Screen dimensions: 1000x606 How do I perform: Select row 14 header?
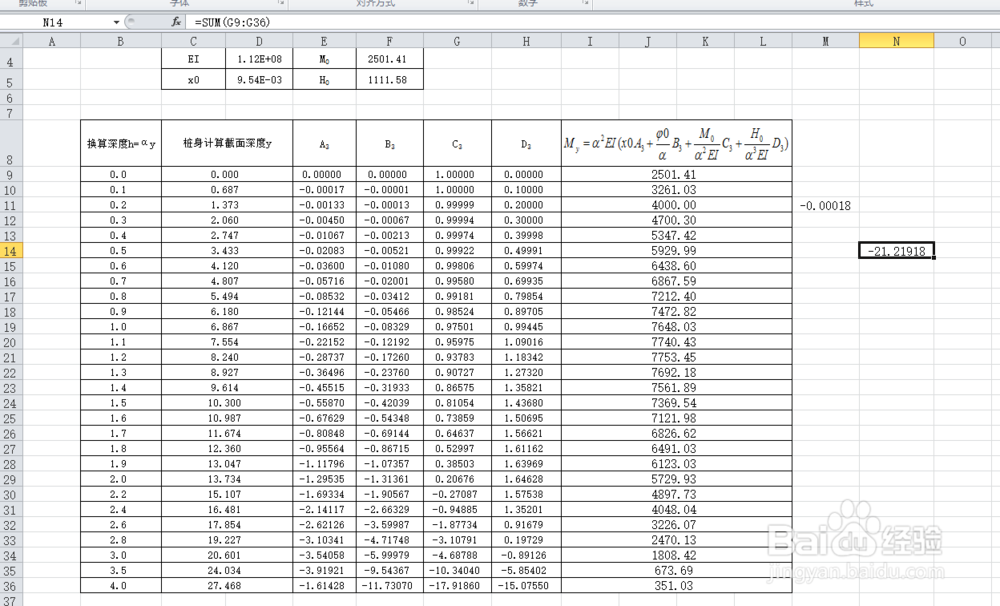11,251
